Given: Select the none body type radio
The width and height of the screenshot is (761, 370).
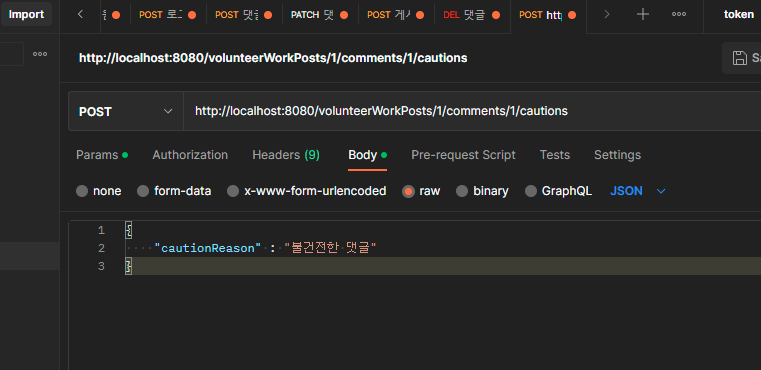Looking at the screenshot, I should tap(82, 191).
